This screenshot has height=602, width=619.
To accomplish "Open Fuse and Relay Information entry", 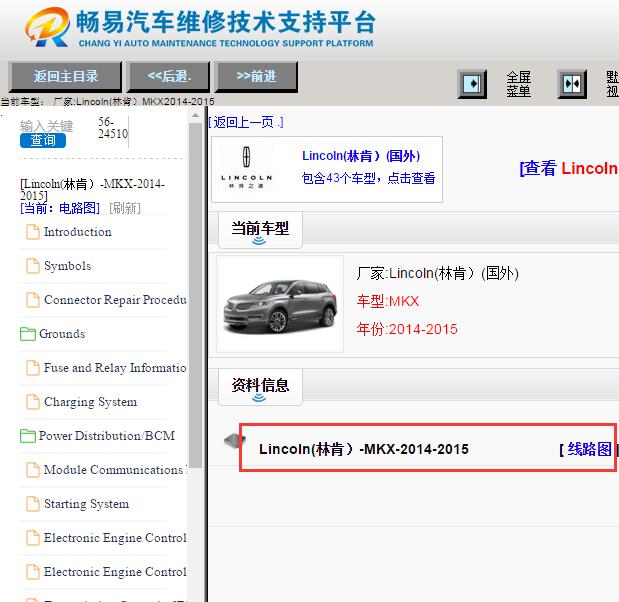I will tap(115, 368).
